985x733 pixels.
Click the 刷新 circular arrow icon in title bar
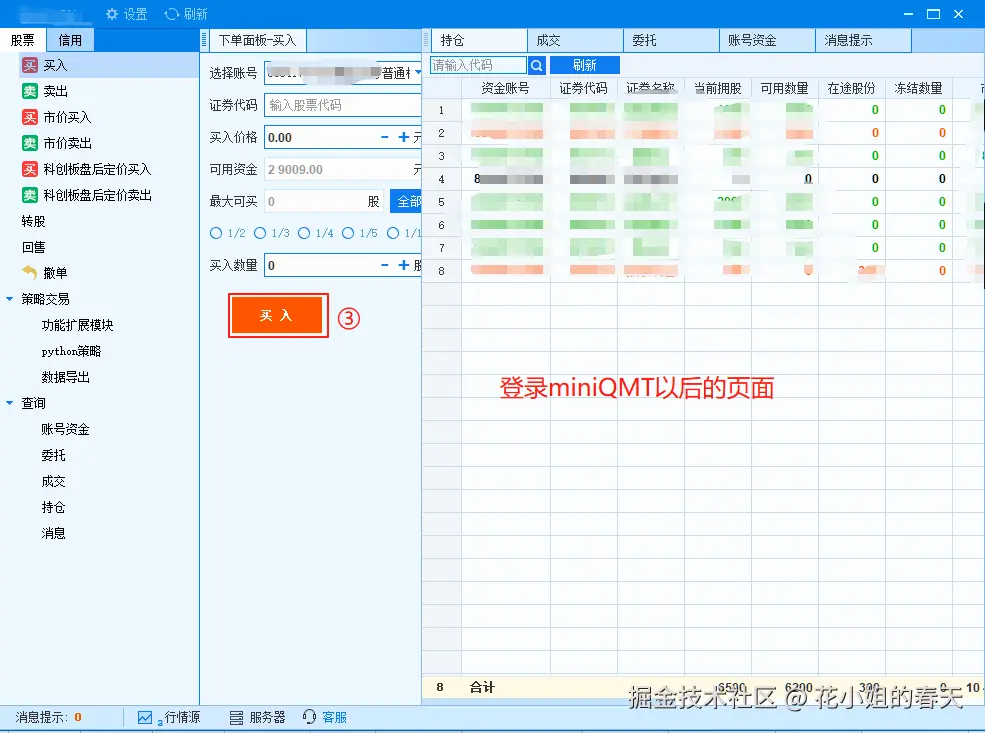point(171,14)
